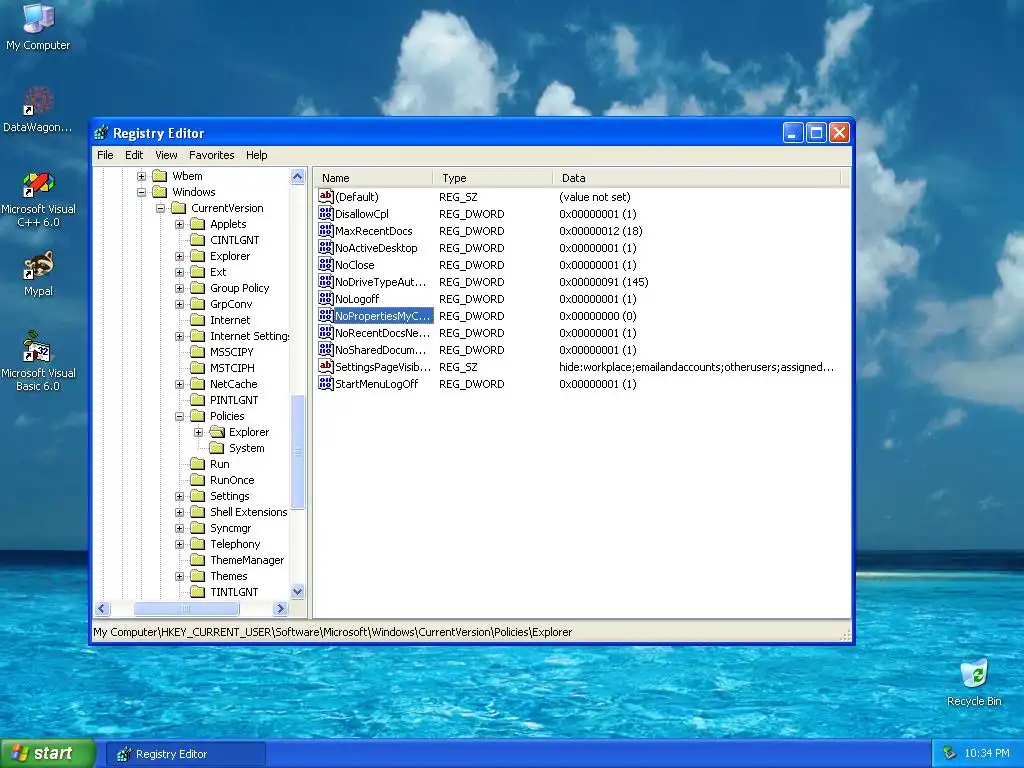Click the NoDriveTypeAut... DWORD value icon

click(x=326, y=281)
